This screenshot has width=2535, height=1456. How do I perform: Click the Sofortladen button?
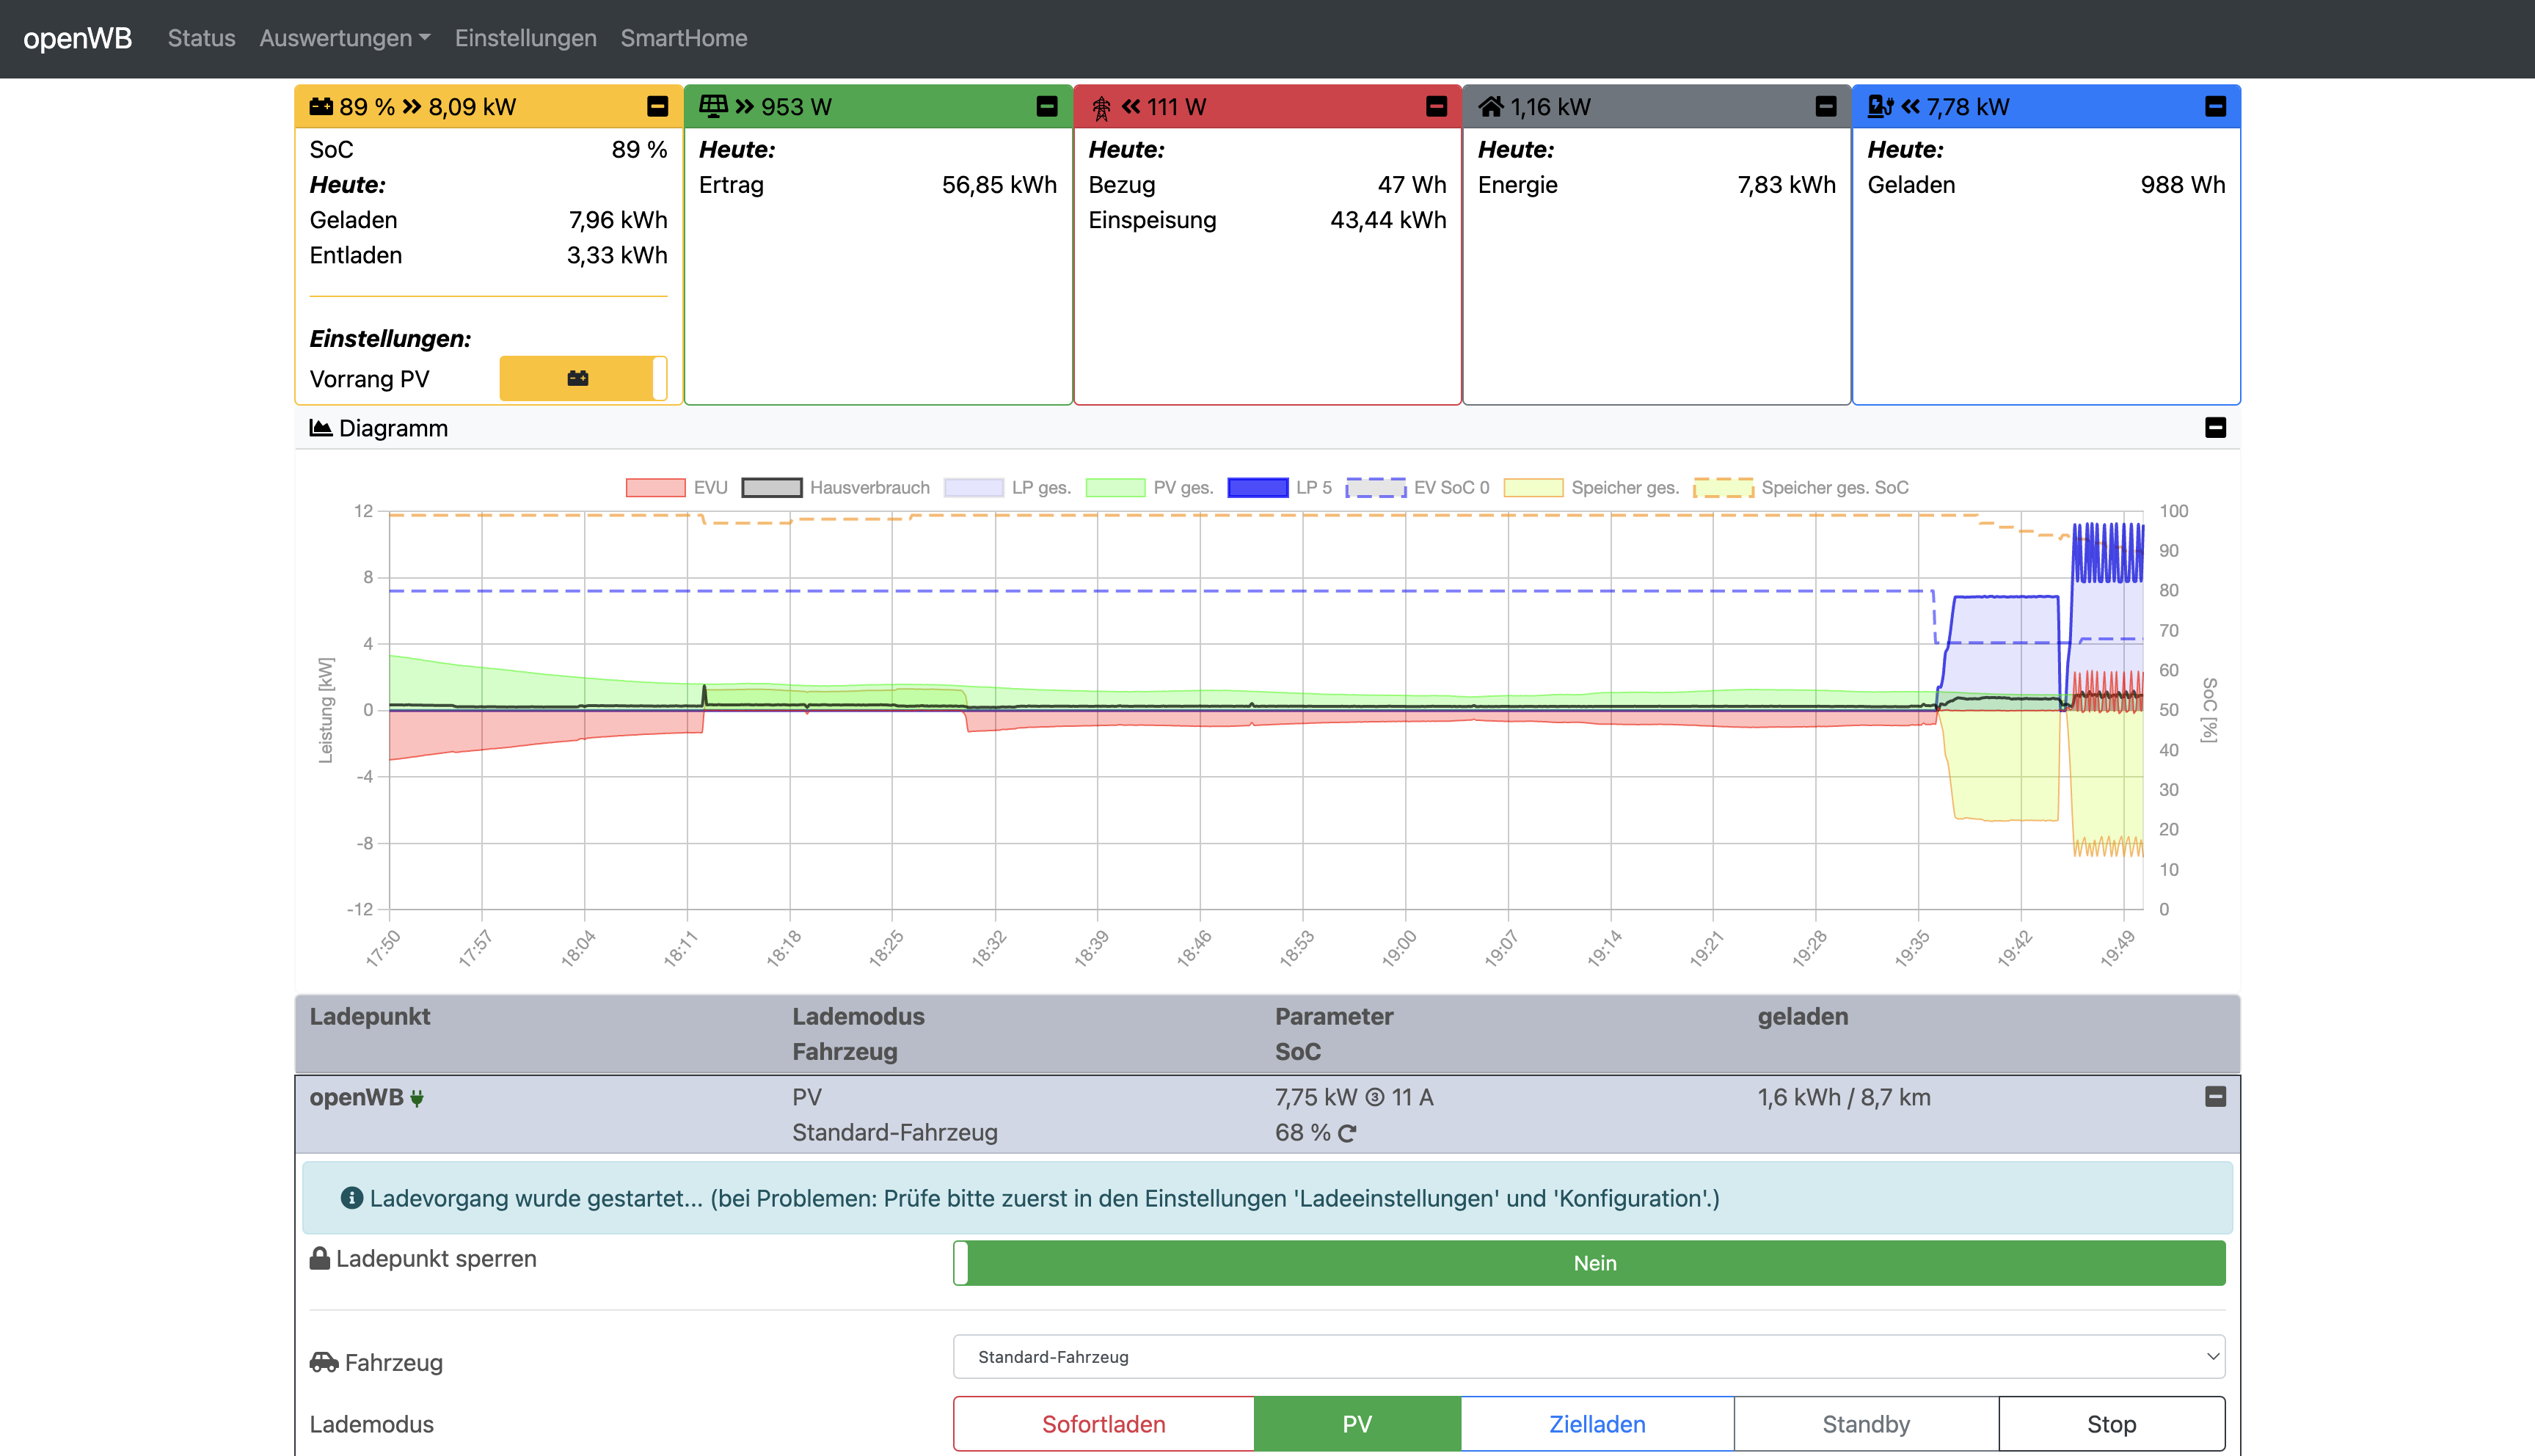(1103, 1424)
